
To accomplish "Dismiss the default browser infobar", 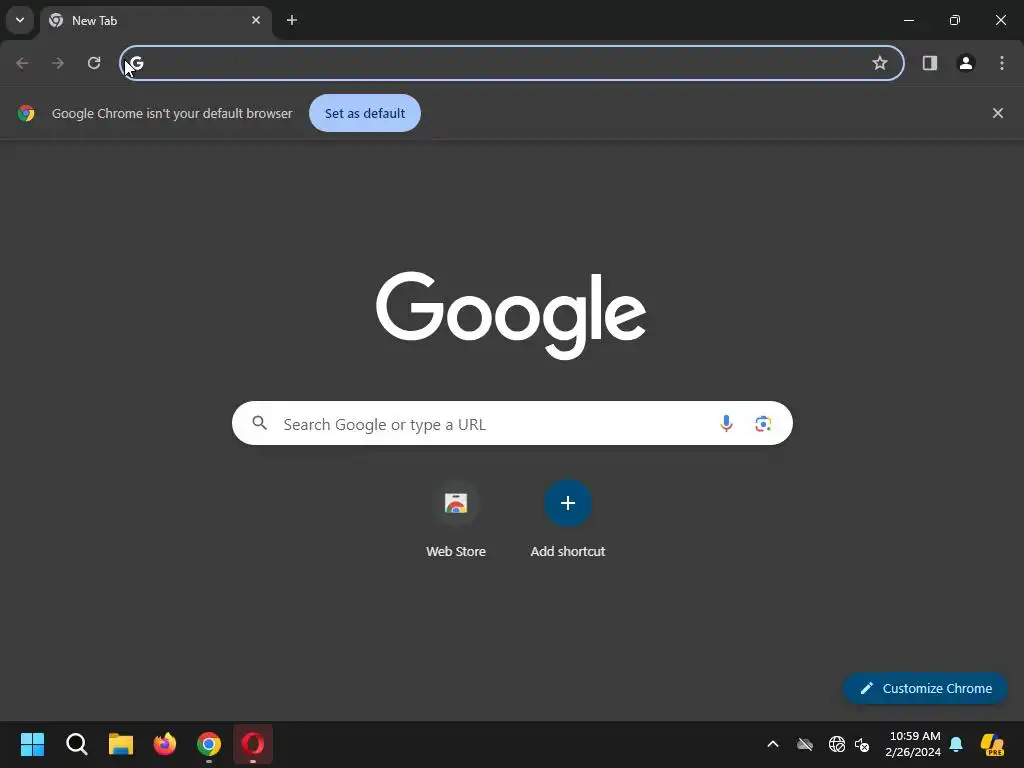I will (998, 113).
